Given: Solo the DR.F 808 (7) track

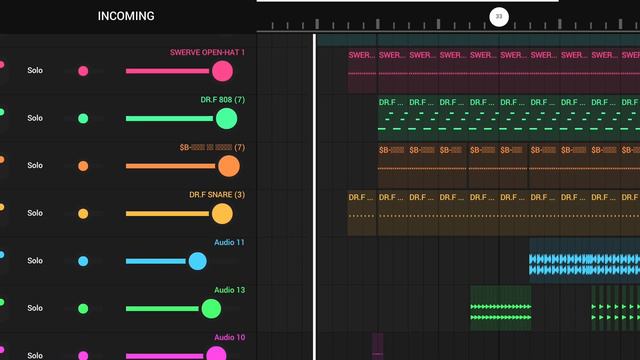Looking at the screenshot, I should [35, 118].
